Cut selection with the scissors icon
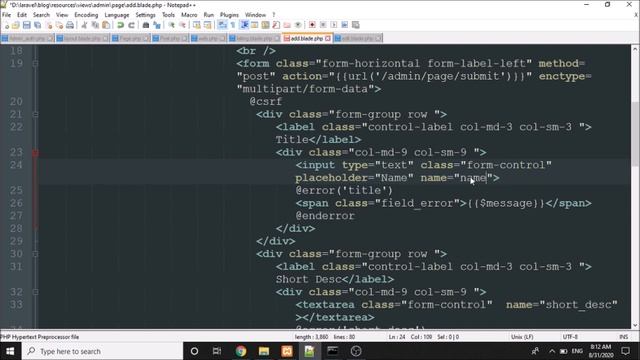640x360 pixels. (x=84, y=25)
